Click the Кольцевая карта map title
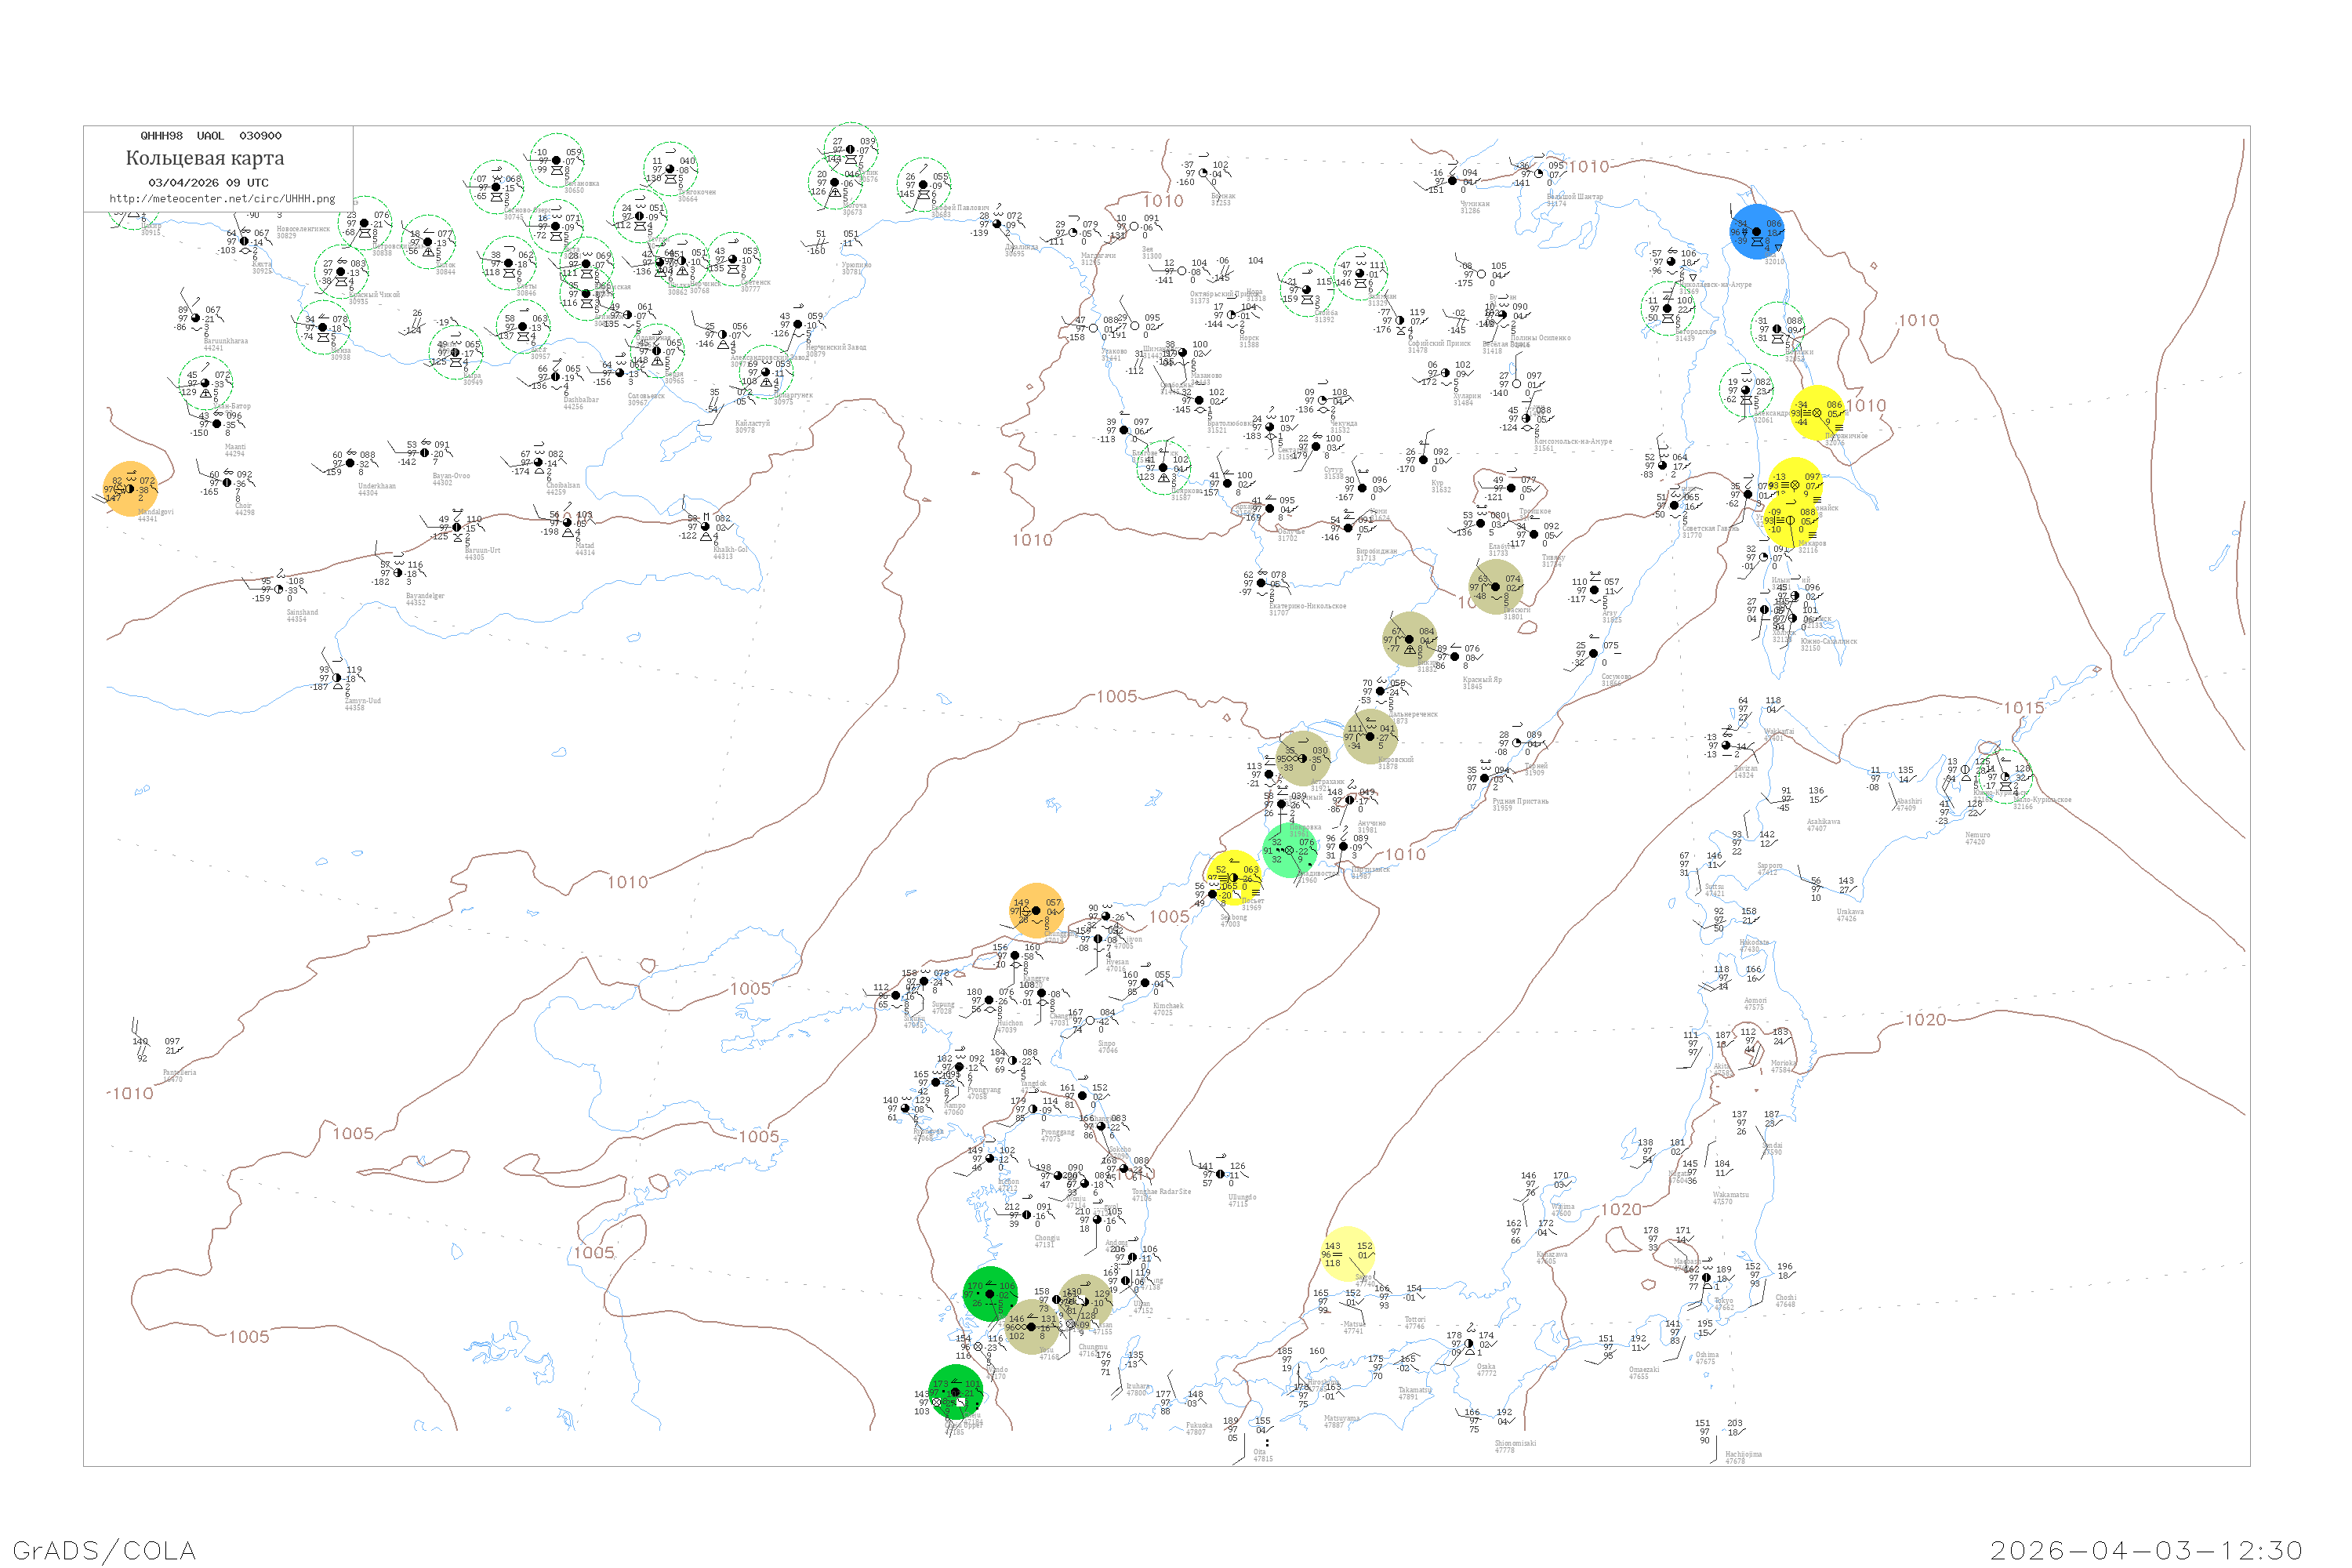Image resolution: width=2352 pixels, height=1568 pixels. [205, 158]
